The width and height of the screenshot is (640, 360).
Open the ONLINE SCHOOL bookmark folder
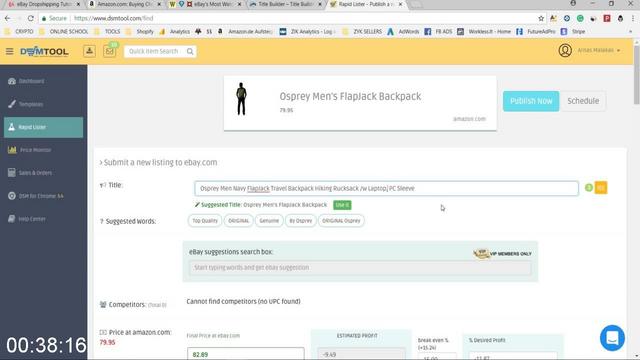pyautogui.click(x=64, y=31)
